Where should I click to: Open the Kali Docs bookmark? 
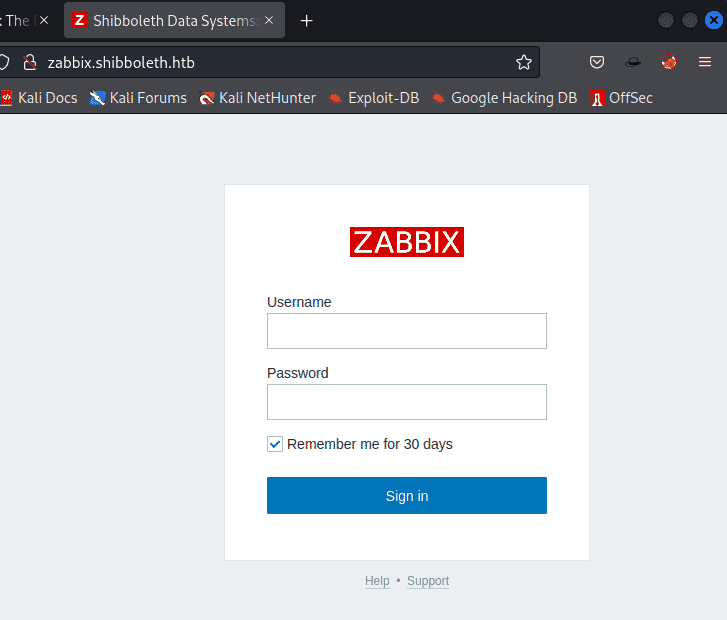pos(39,98)
